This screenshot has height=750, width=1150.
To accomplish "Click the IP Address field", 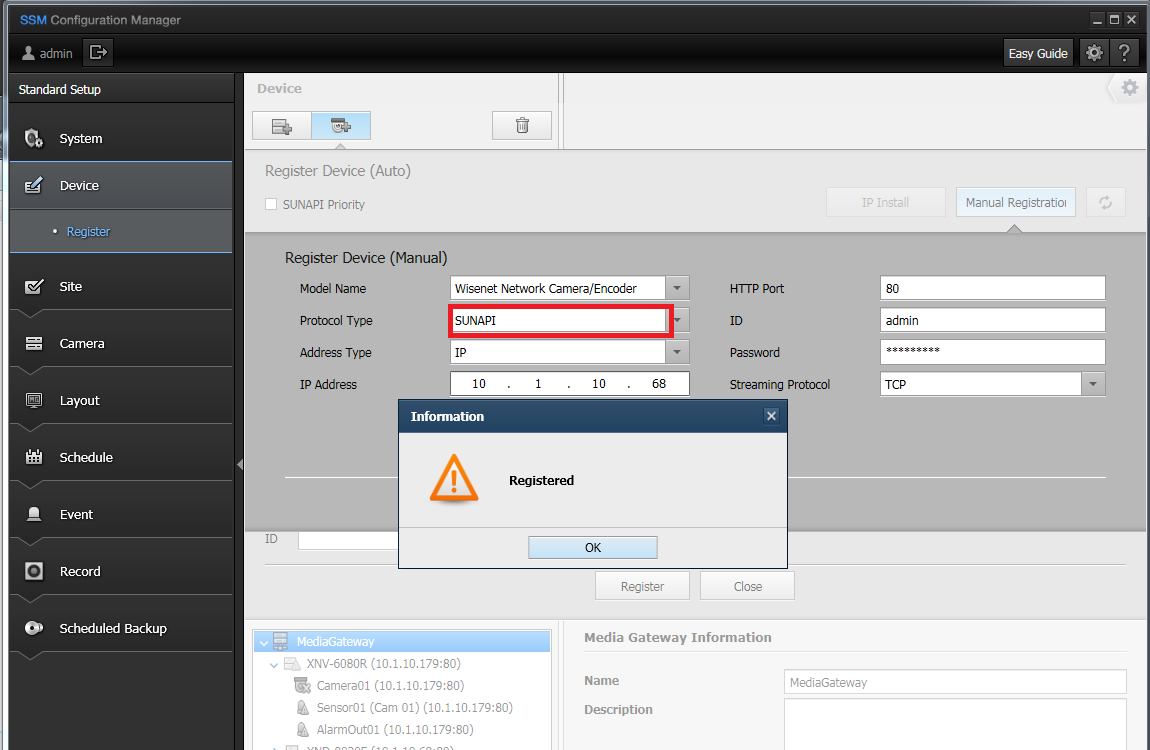I will [x=570, y=384].
